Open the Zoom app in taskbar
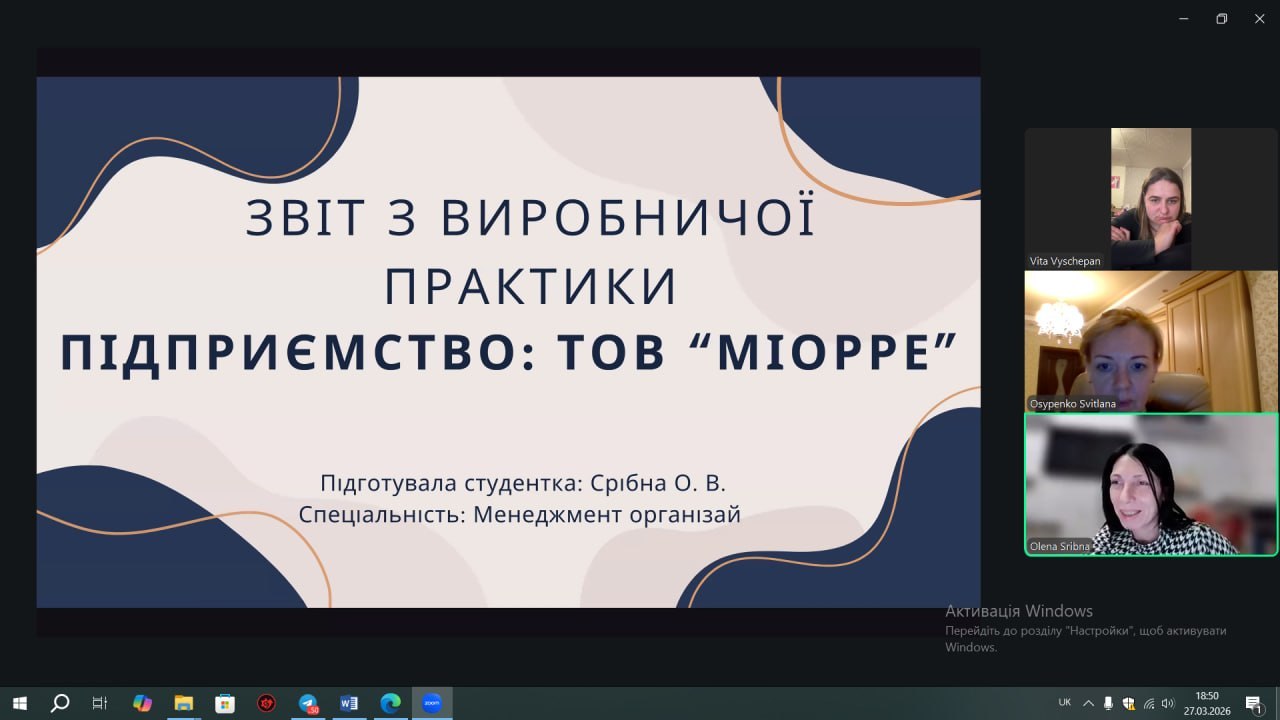 (x=432, y=703)
